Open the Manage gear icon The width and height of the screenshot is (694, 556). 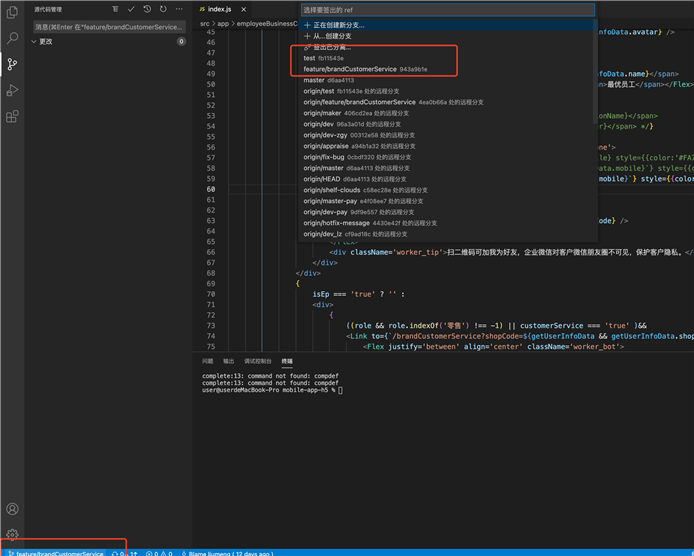[12, 534]
